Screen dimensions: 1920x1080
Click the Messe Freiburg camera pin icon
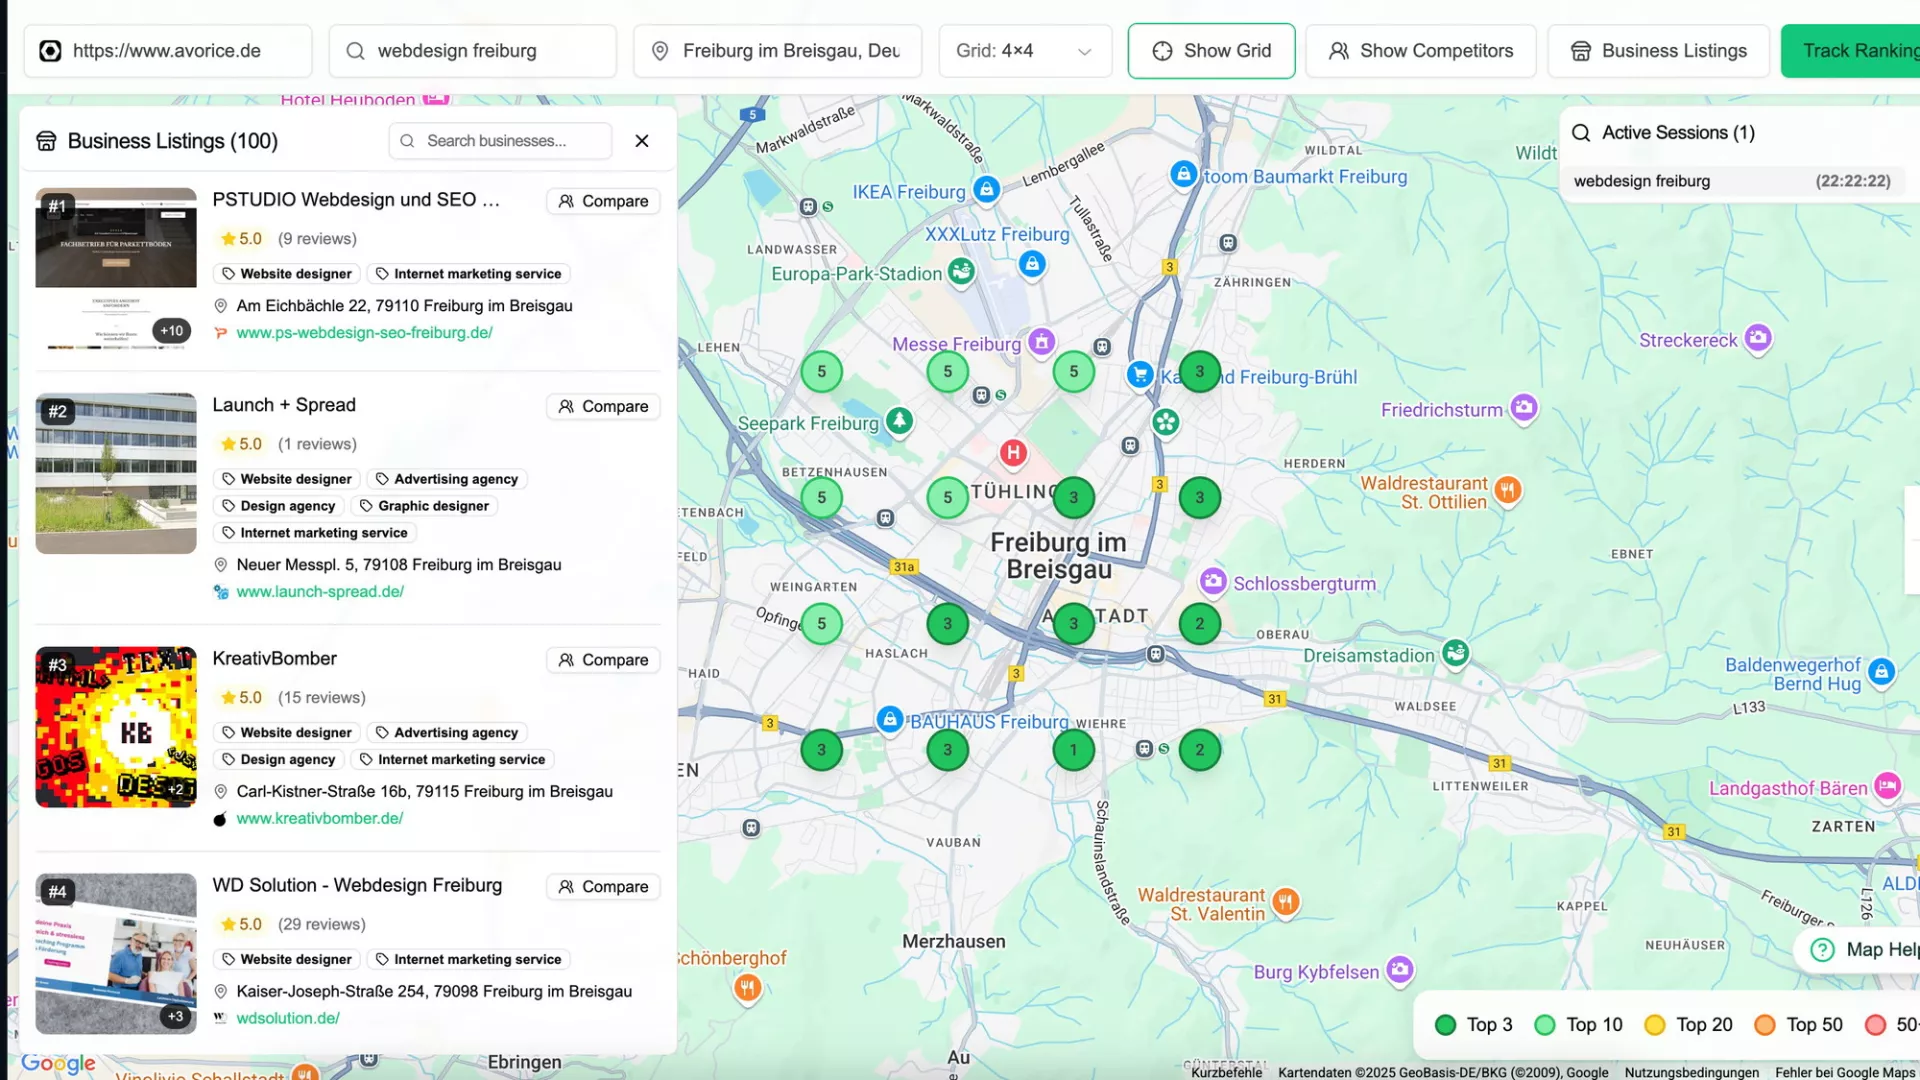pyautogui.click(x=1041, y=341)
